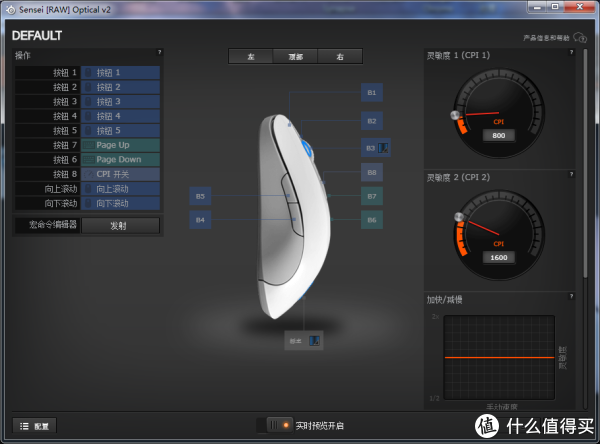Open help for 灵敏度 1 (CPI 1) panel

[x=571, y=52]
